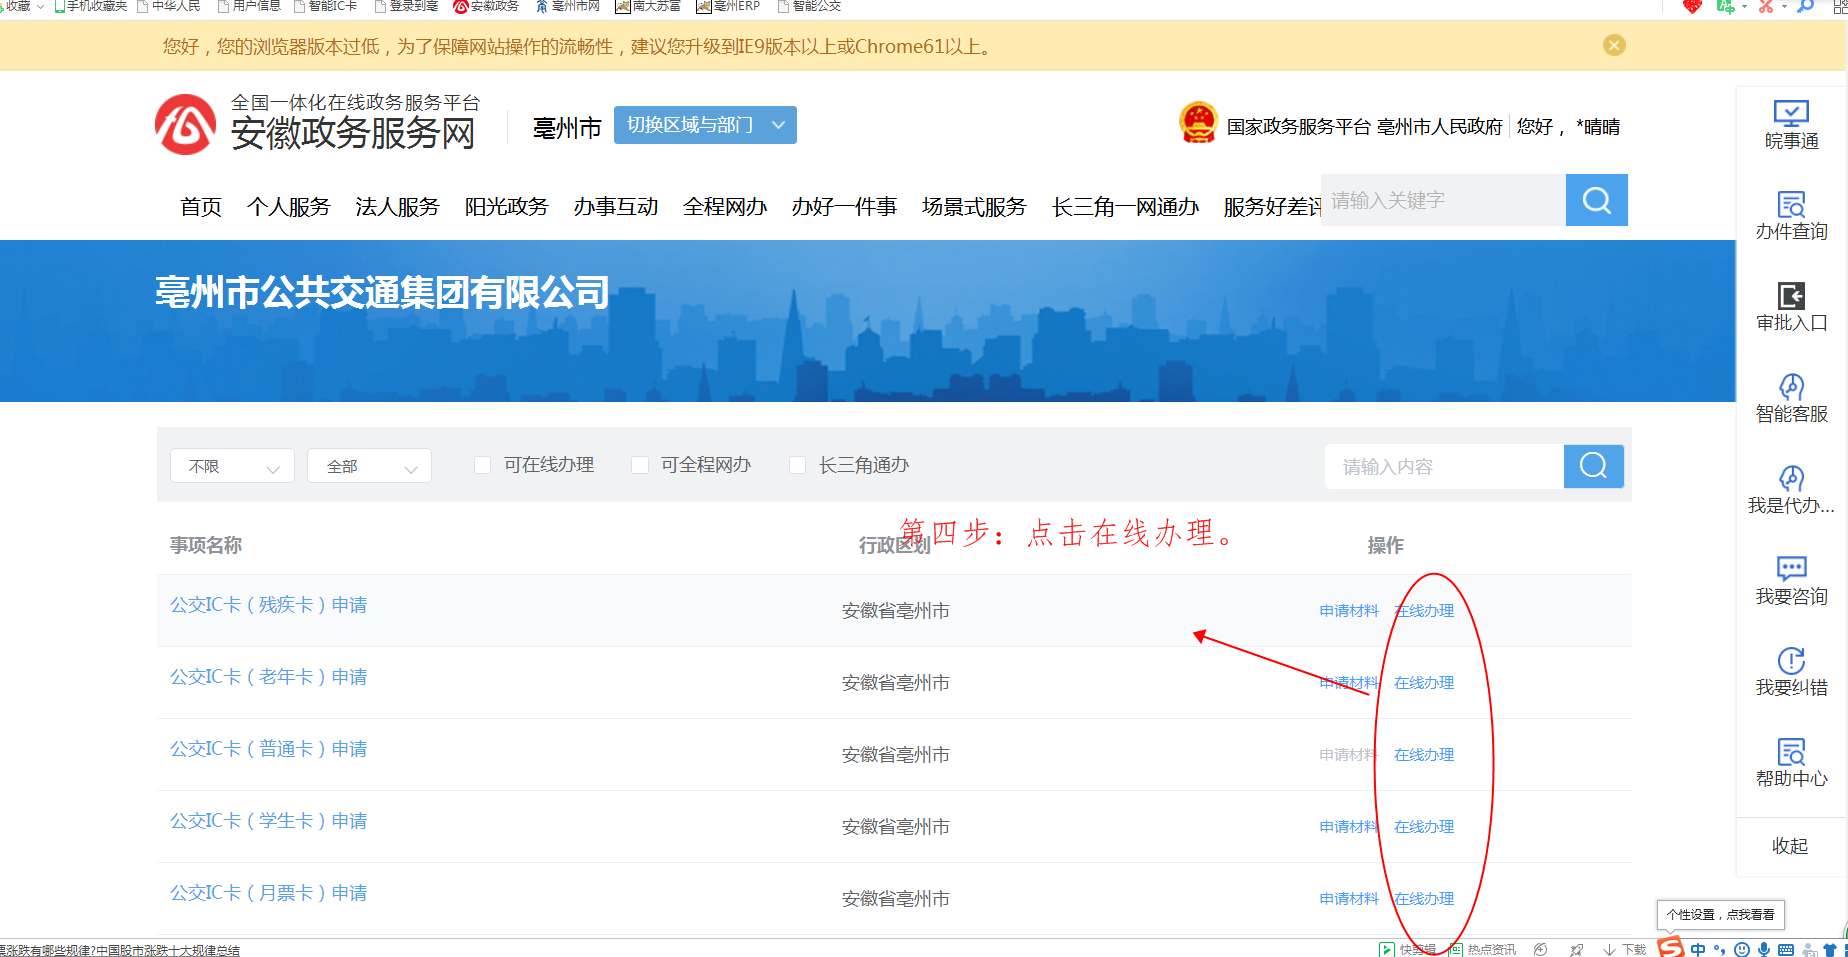The height and width of the screenshot is (957, 1848).
Task: Open 公交IC卡（老年卡）申请 item
Action: (268, 677)
